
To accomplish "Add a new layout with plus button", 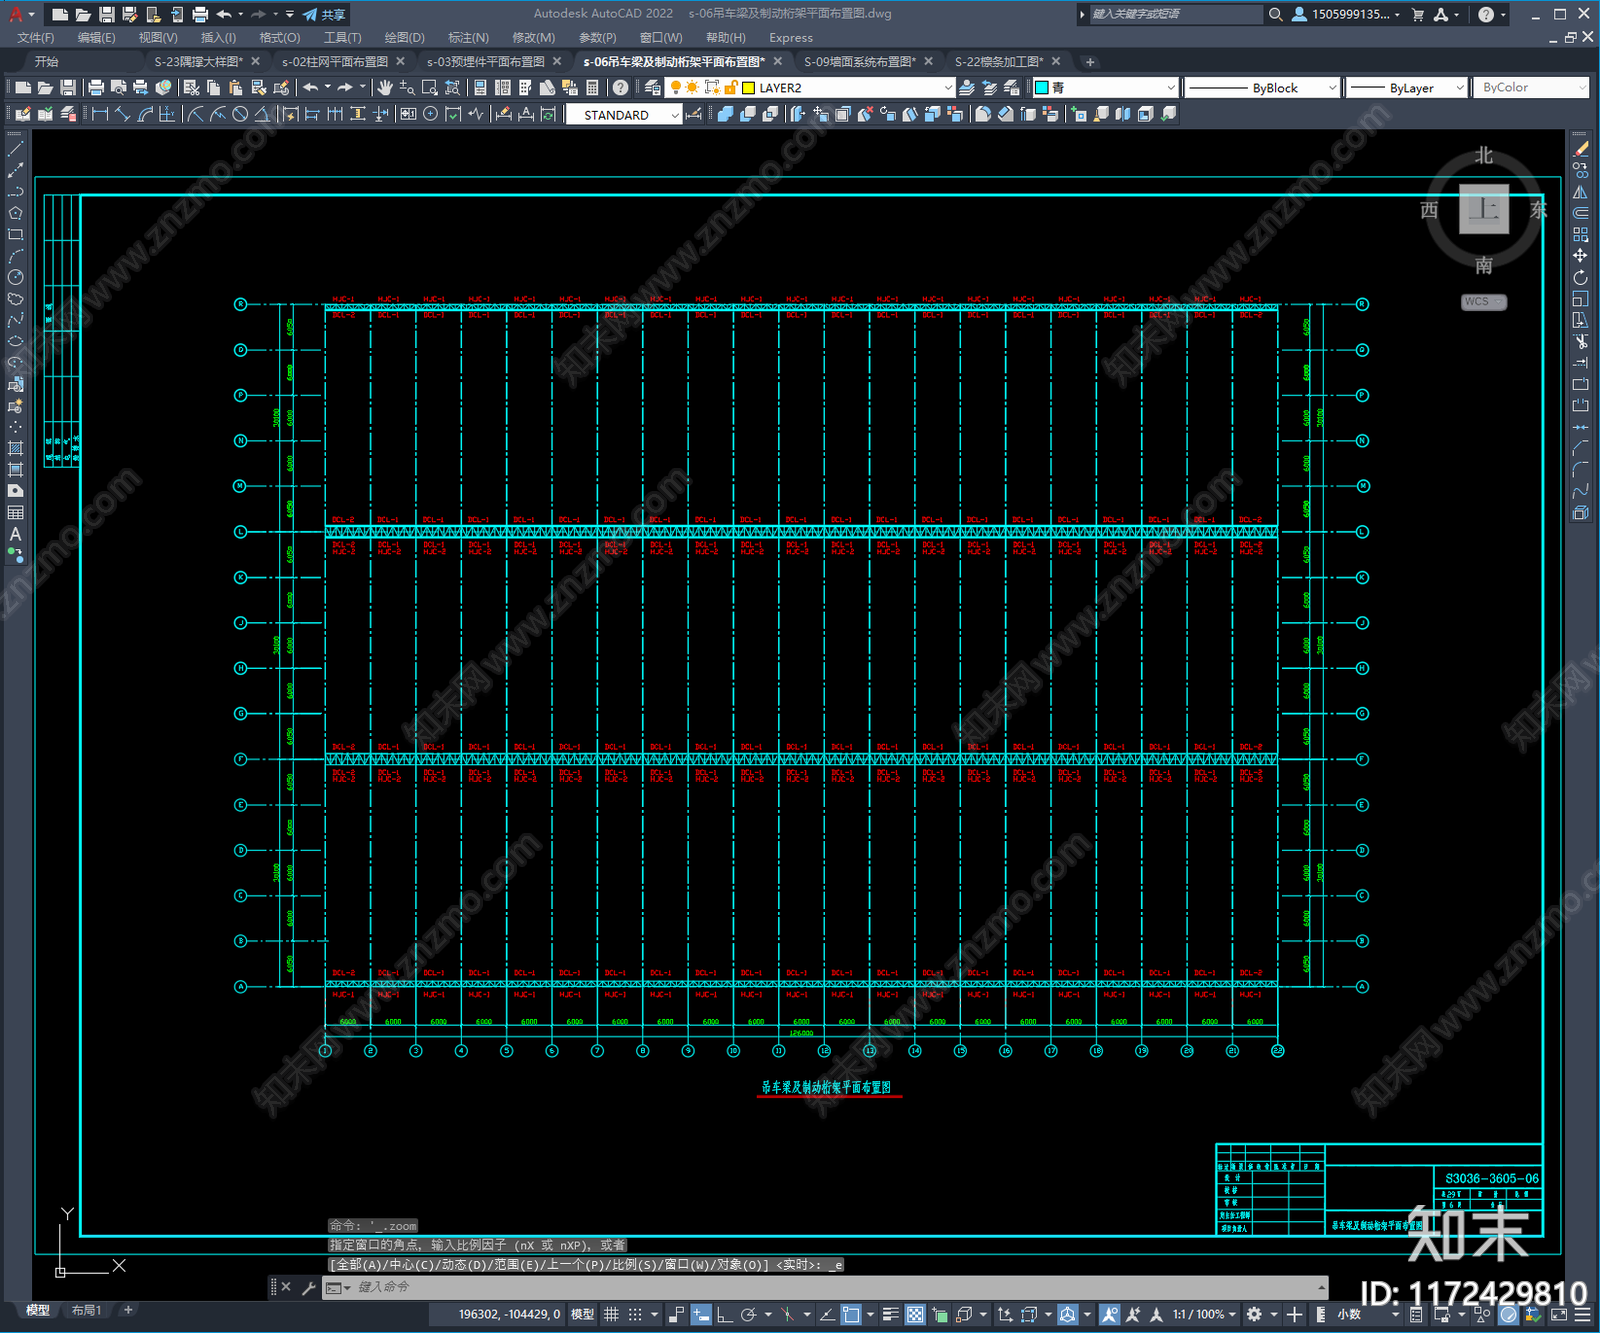I will click(128, 1309).
